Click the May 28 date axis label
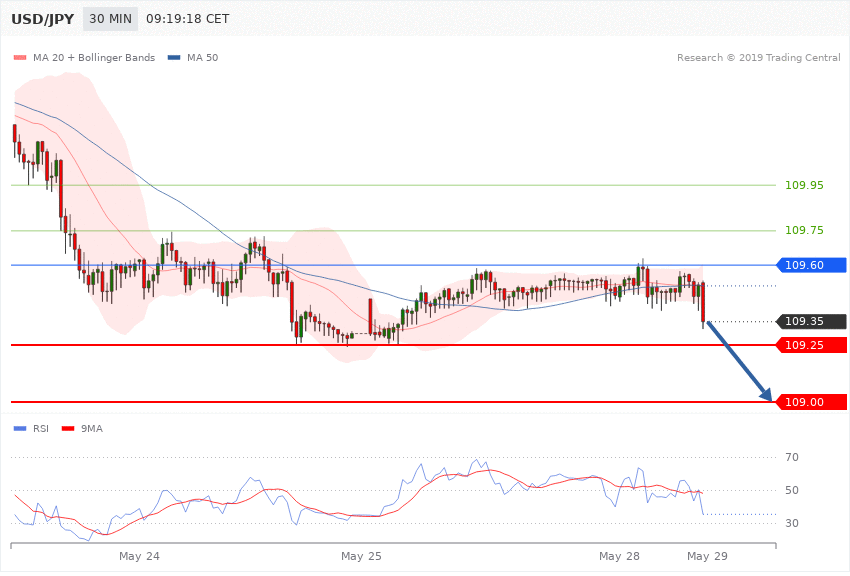The image size is (850, 576). 619,556
